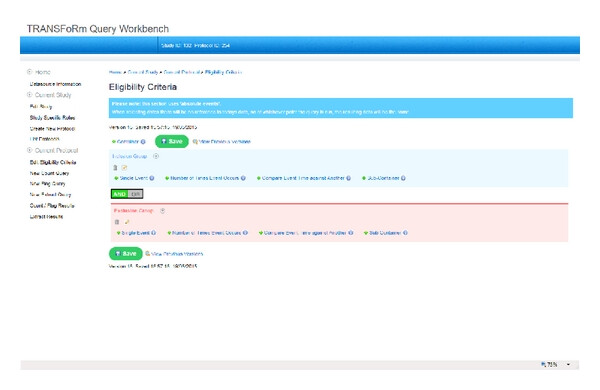
Task: Open info icon beside Exclusion Number of Times Event Occurs
Action: coord(245,233)
